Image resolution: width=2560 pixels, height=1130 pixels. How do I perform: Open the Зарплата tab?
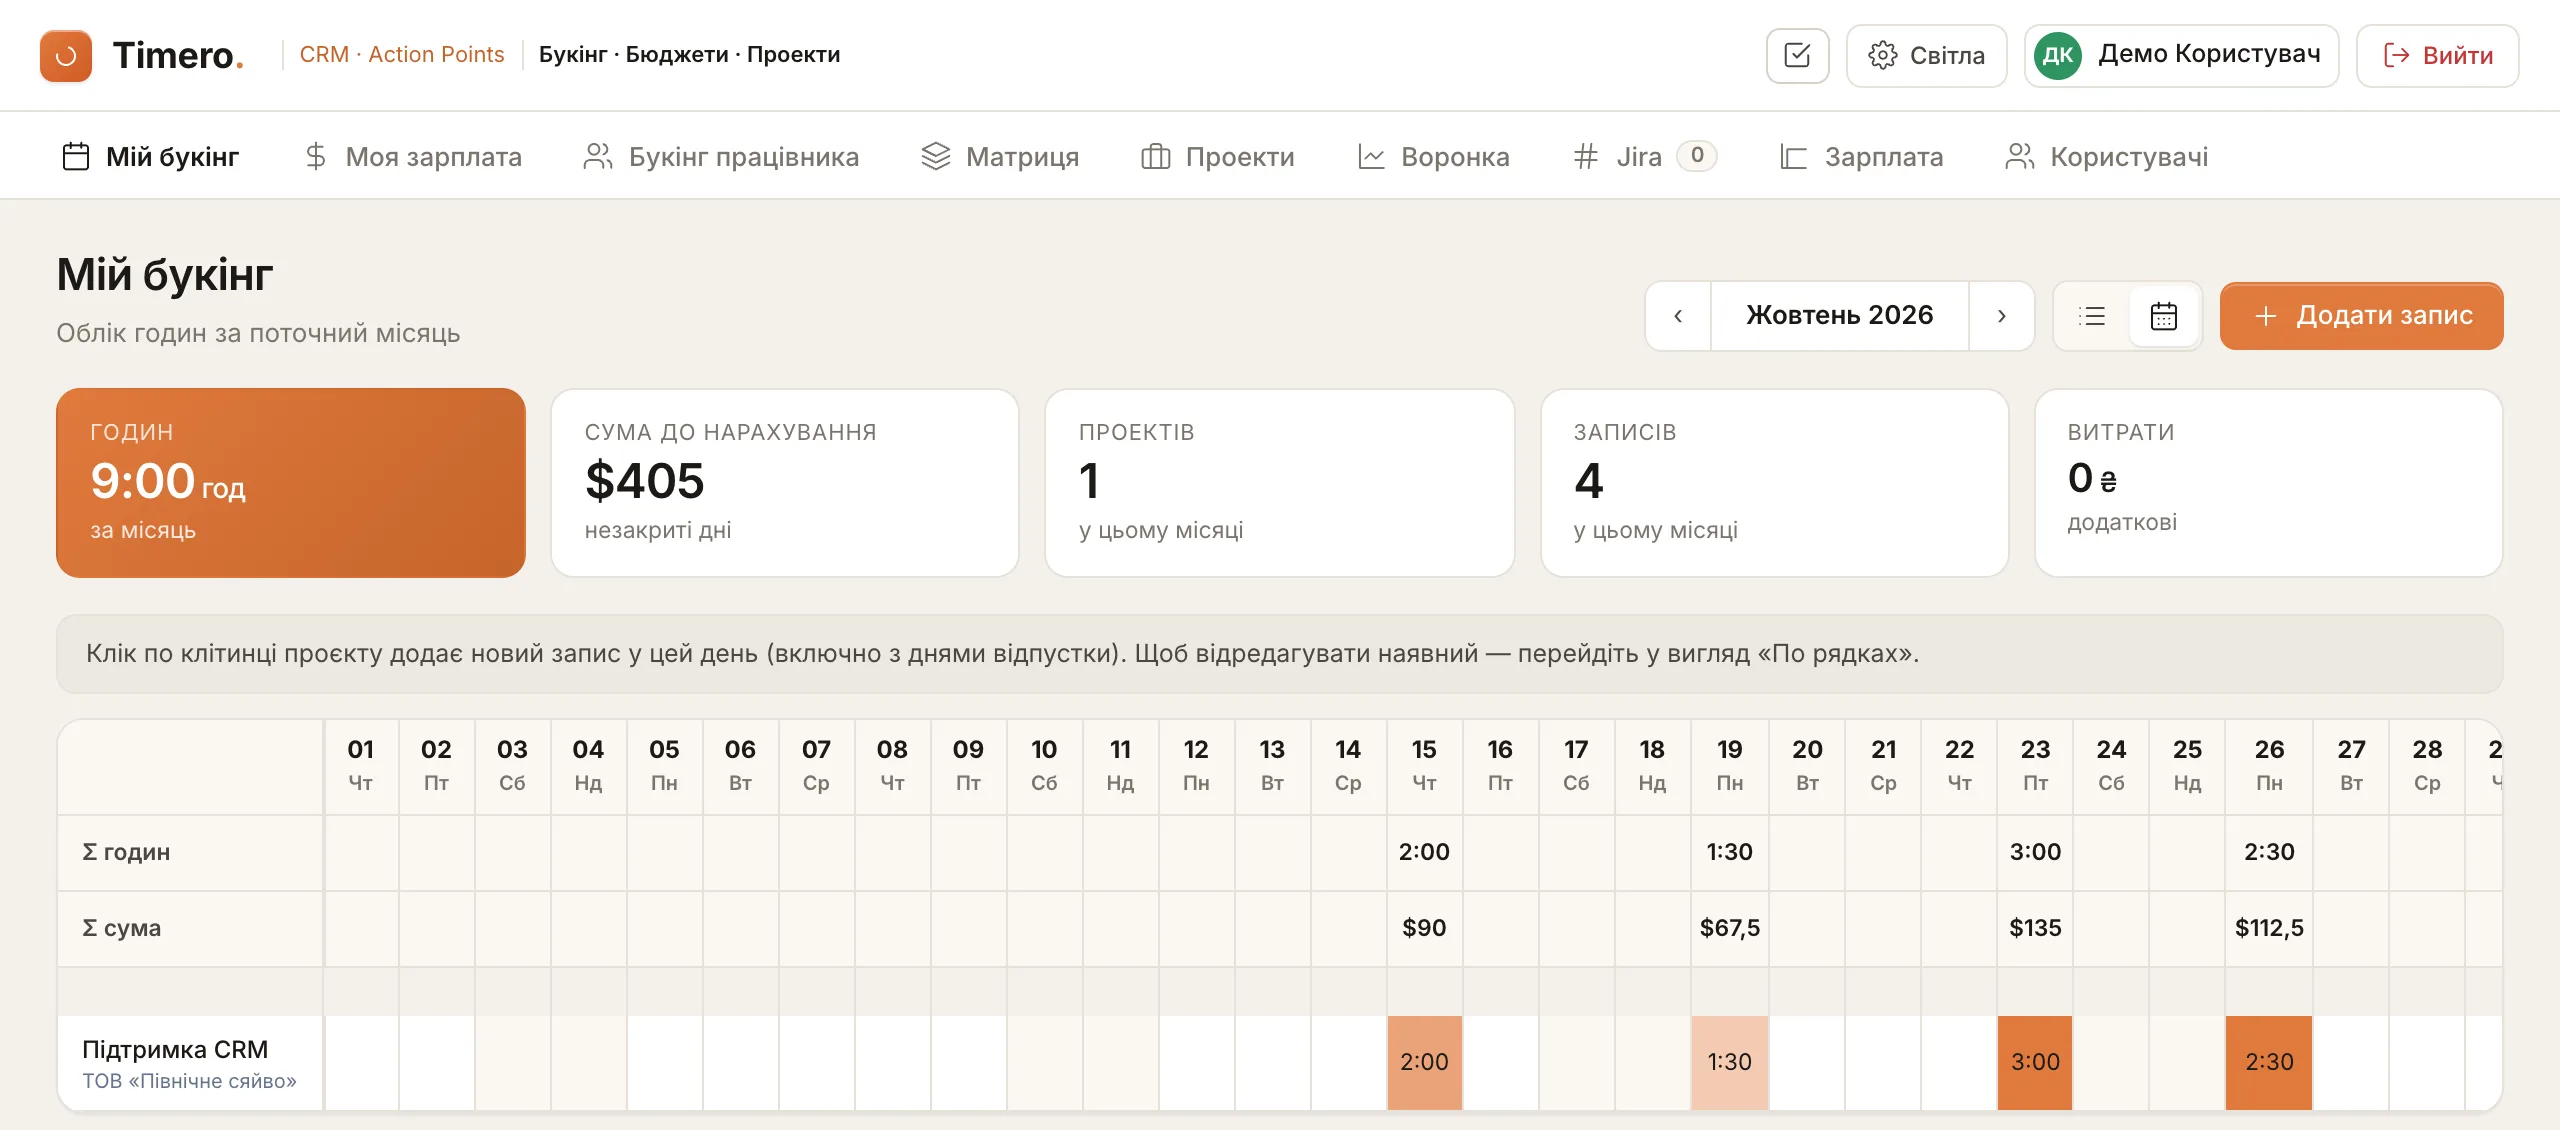tap(1861, 156)
